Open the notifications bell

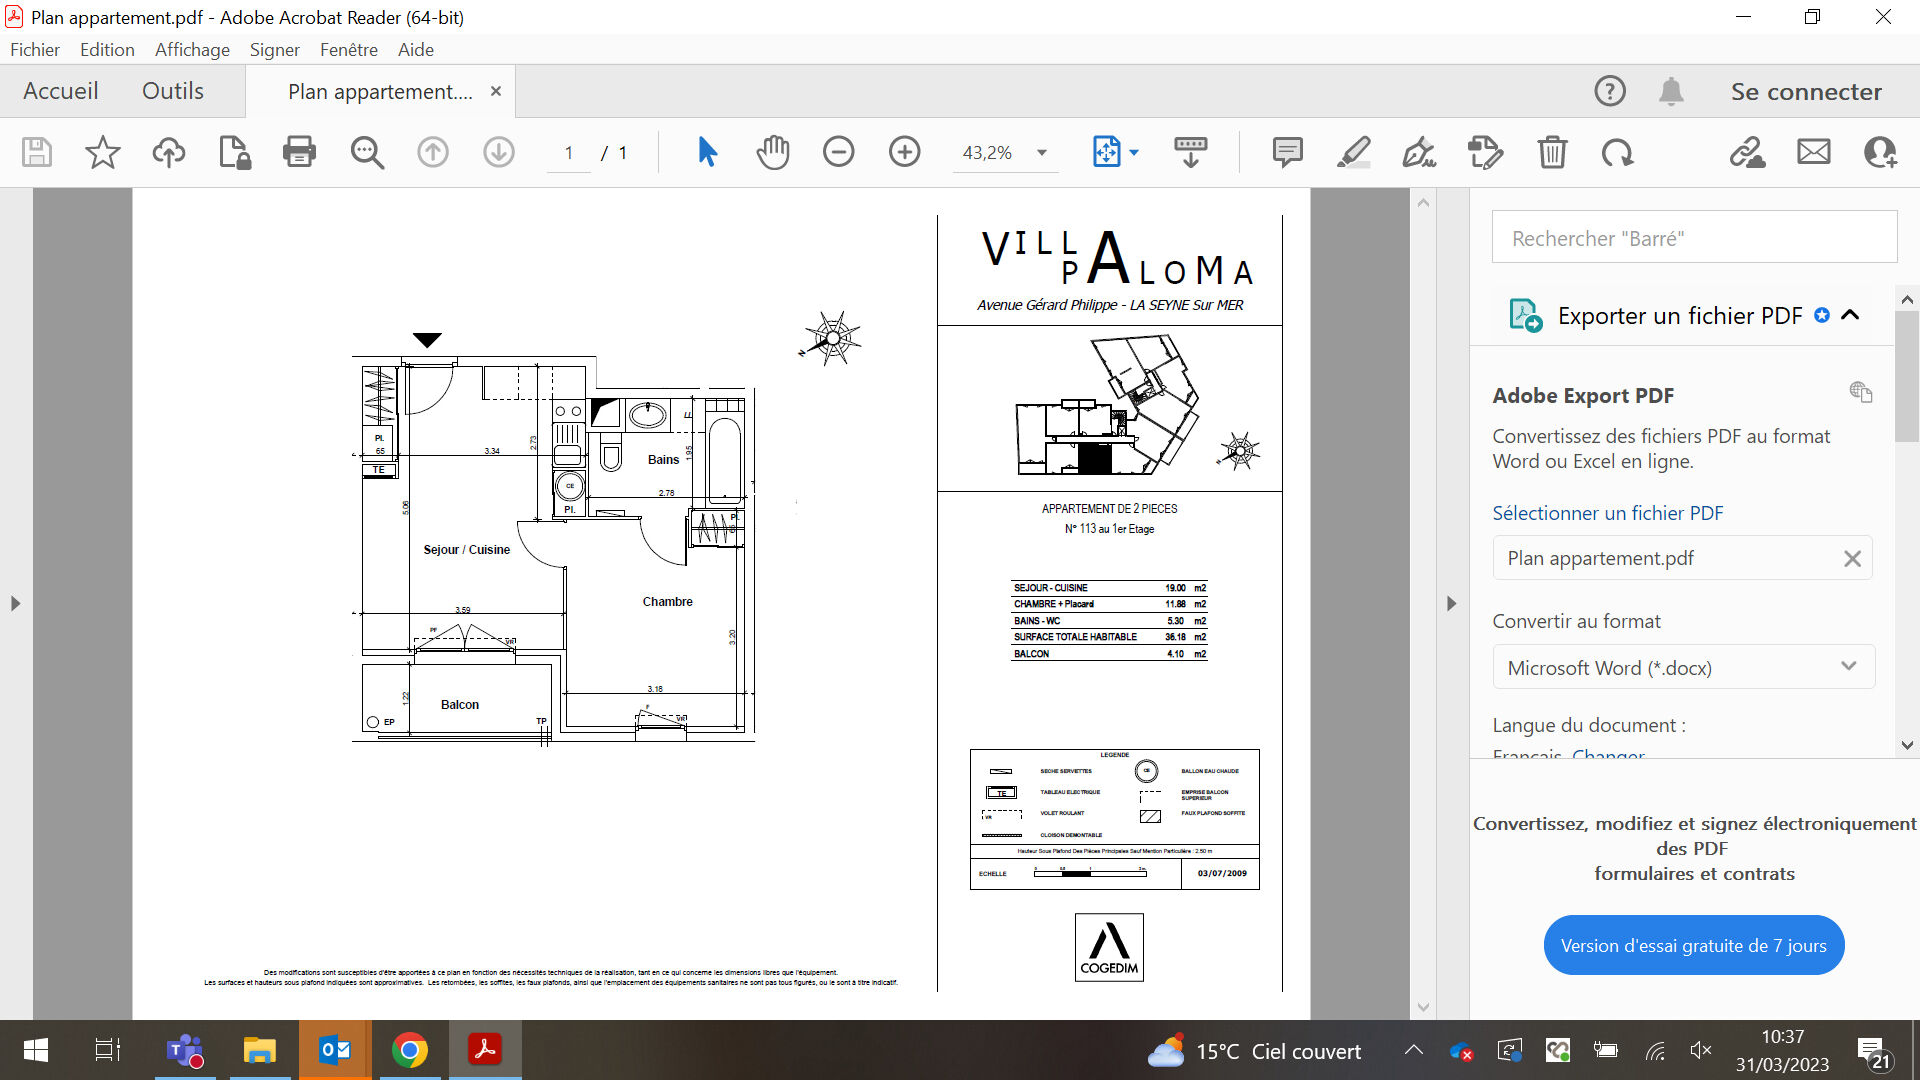1671,91
